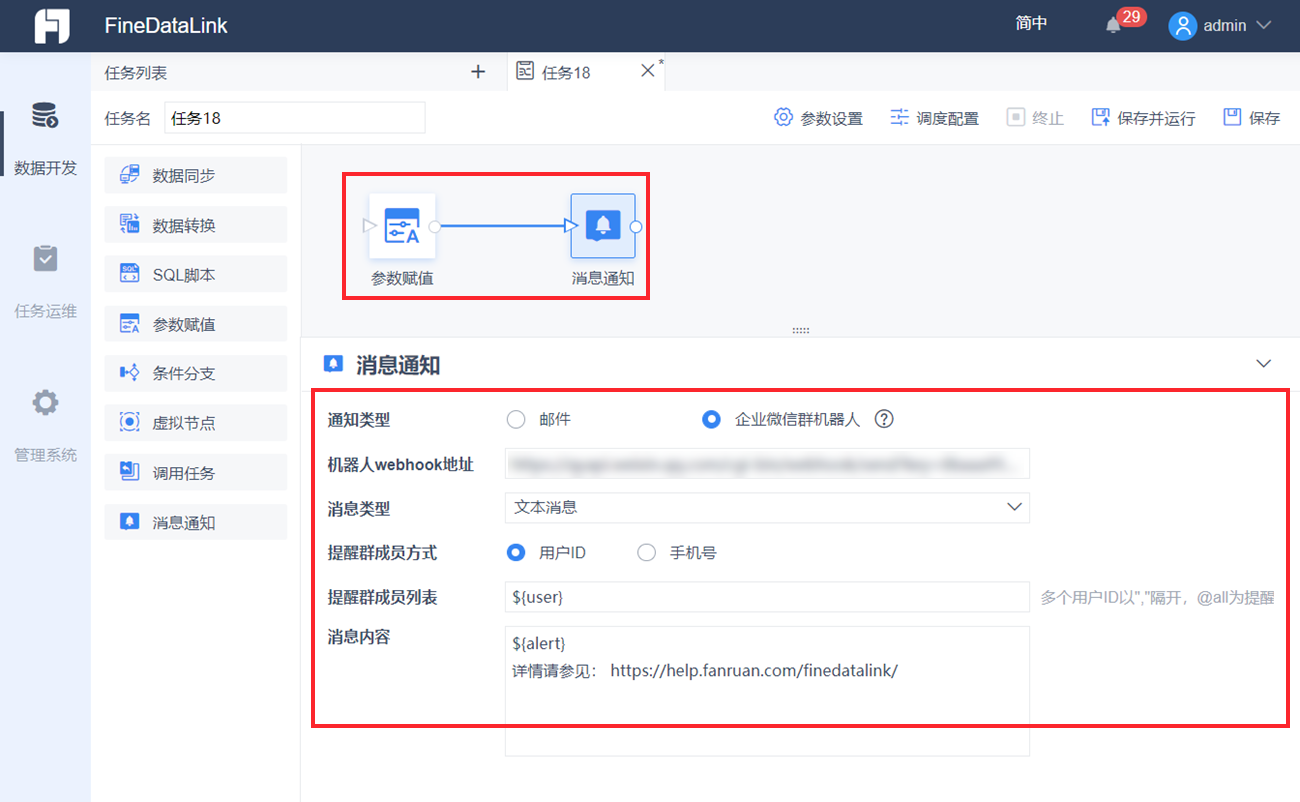Open the 简中 language selector
This screenshot has width=1300, height=802.
tap(1031, 24)
